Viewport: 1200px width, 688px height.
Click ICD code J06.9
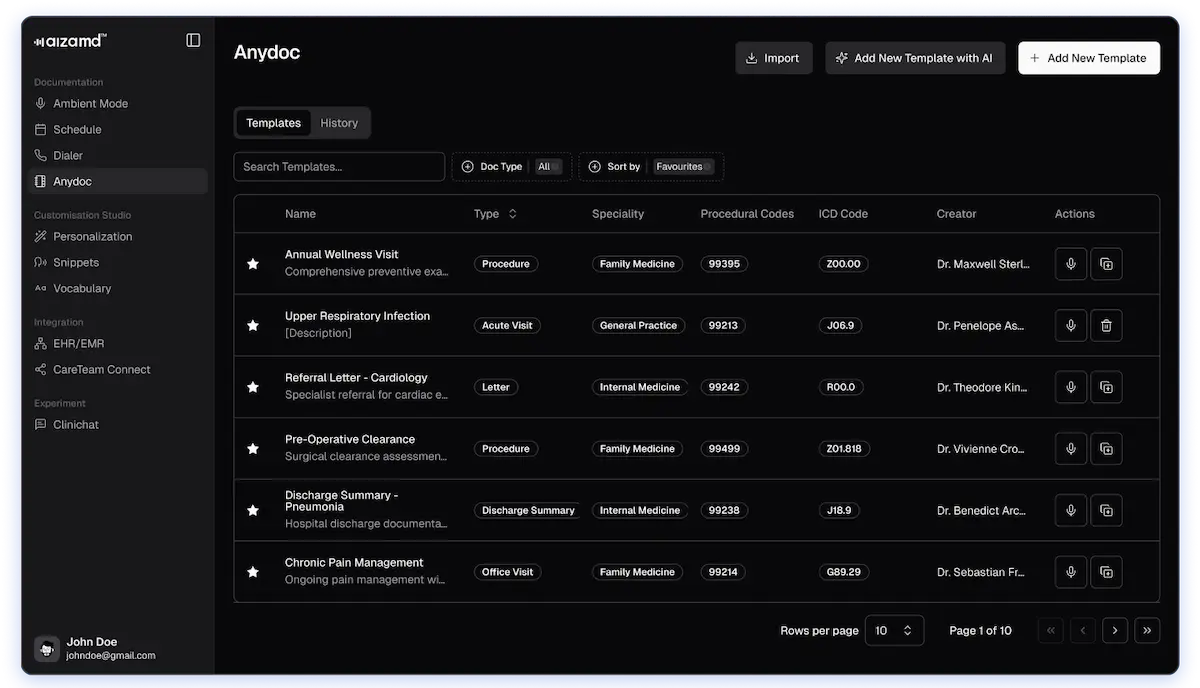coord(840,325)
